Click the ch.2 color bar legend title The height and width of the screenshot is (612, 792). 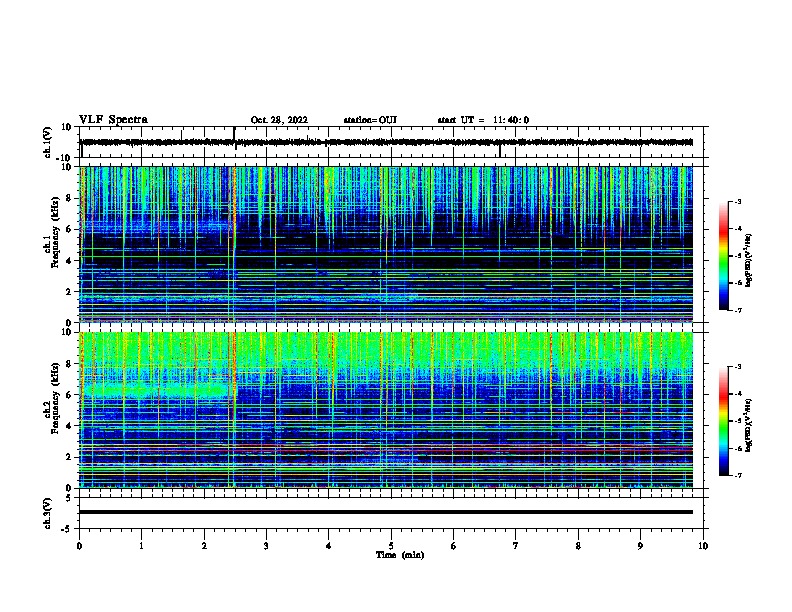pyautogui.click(x=749, y=425)
